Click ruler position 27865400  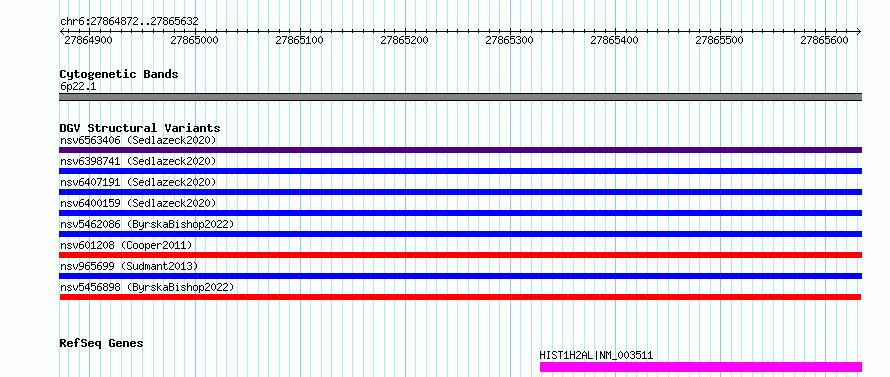(614, 40)
